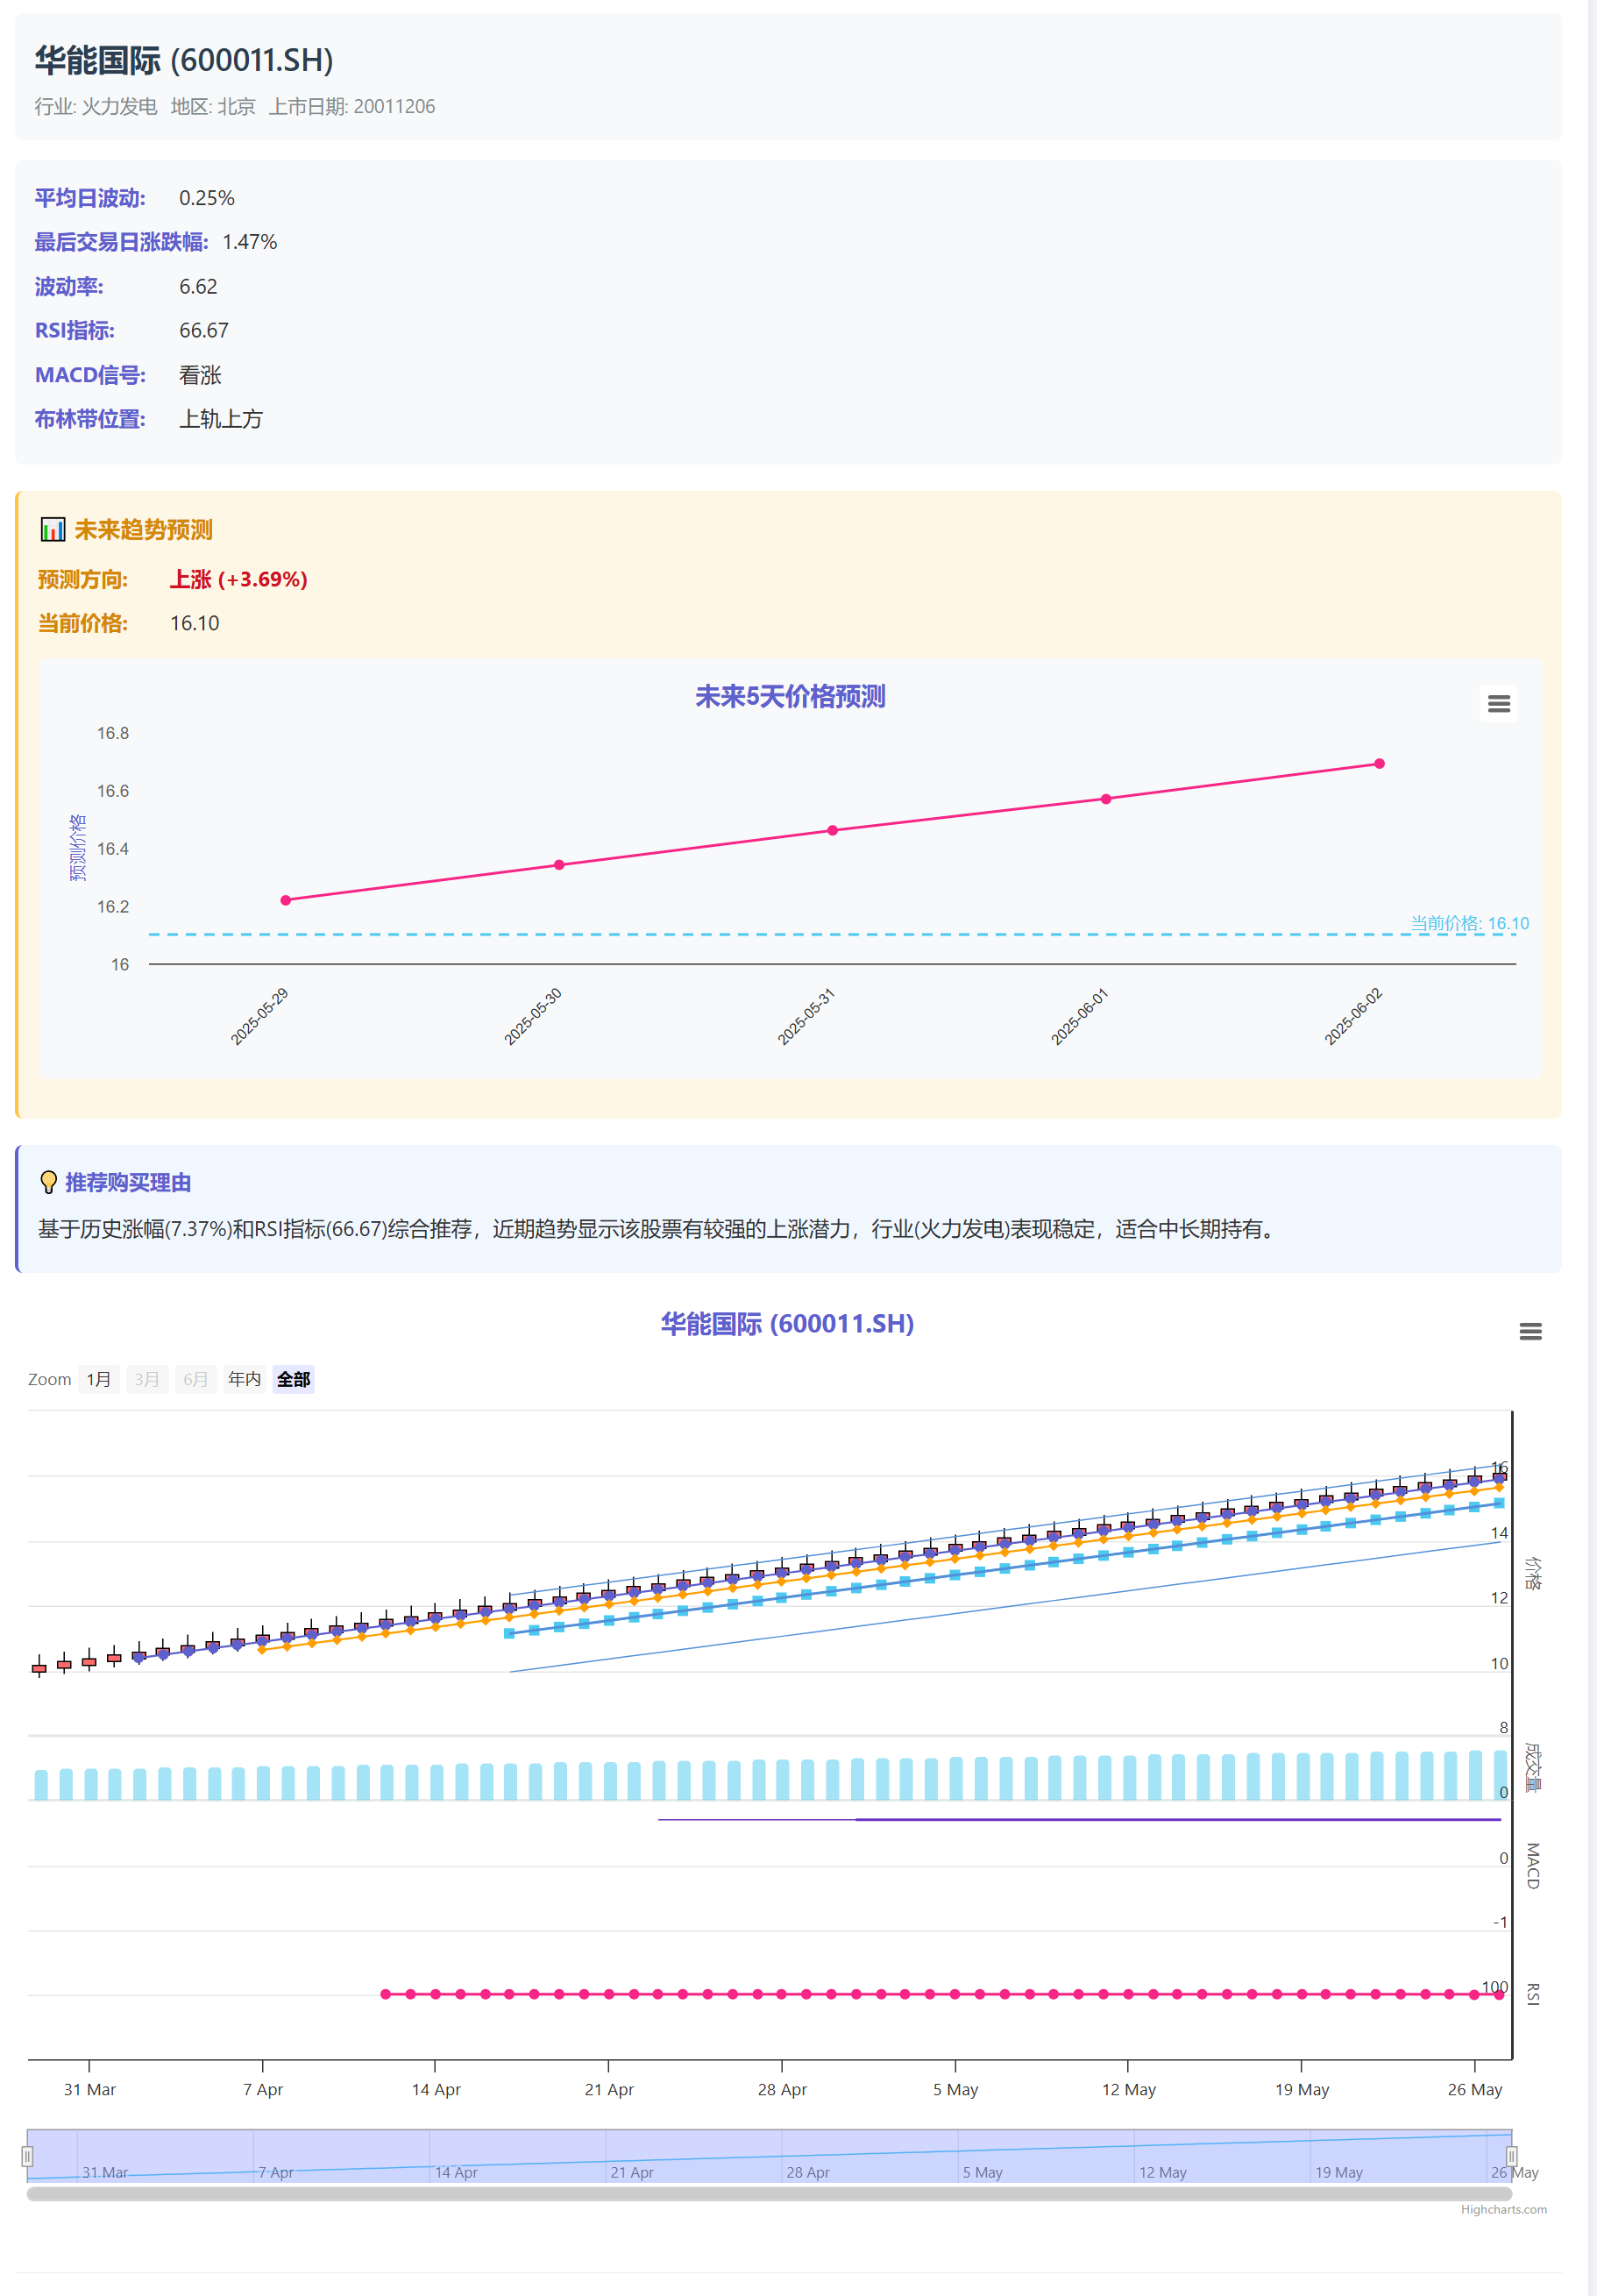This screenshot has height=2296, width=1597.
Task: Select the 年内 zoom range
Action: click(x=244, y=1379)
